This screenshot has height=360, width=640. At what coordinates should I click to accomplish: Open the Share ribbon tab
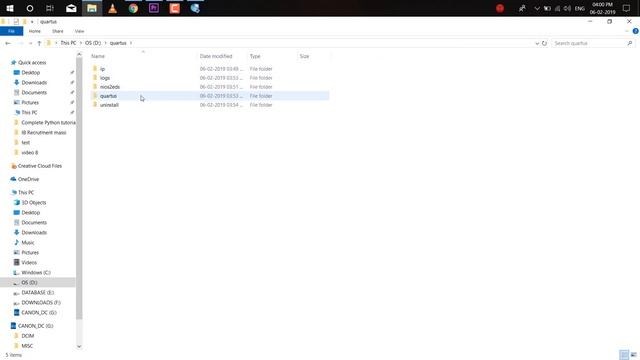58,31
